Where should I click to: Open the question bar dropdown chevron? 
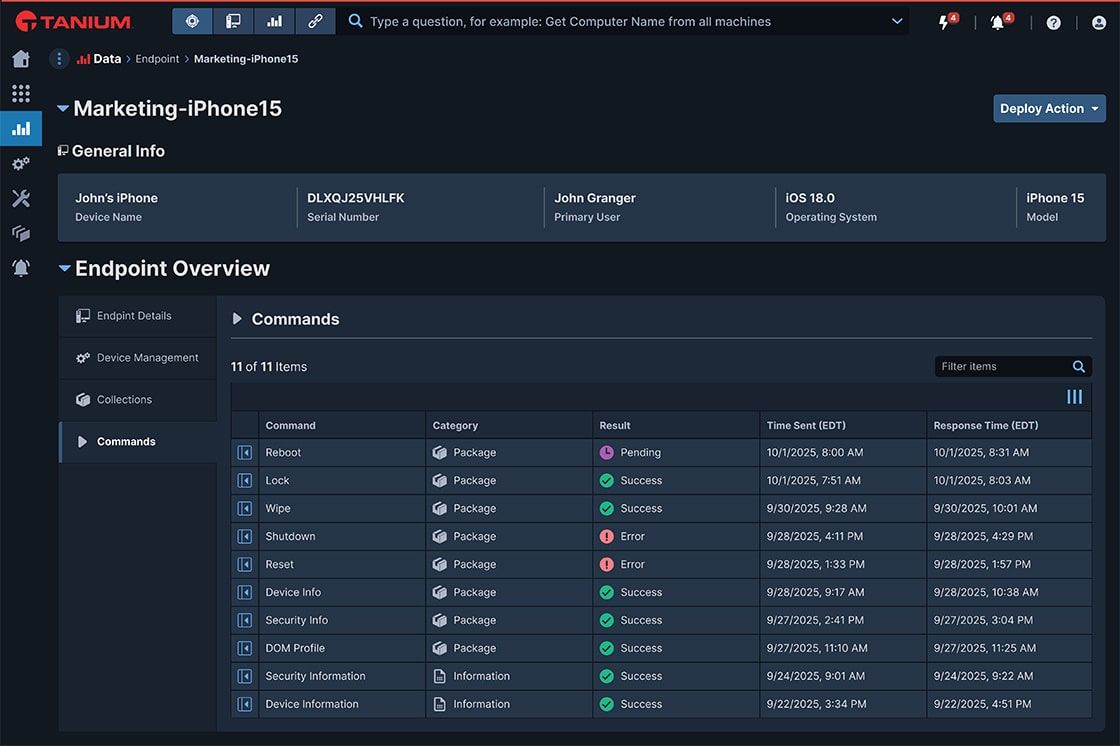(x=897, y=21)
